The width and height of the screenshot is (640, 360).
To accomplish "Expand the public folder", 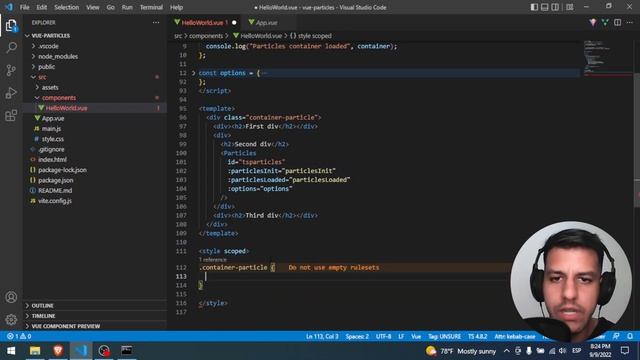I will 46,67.
